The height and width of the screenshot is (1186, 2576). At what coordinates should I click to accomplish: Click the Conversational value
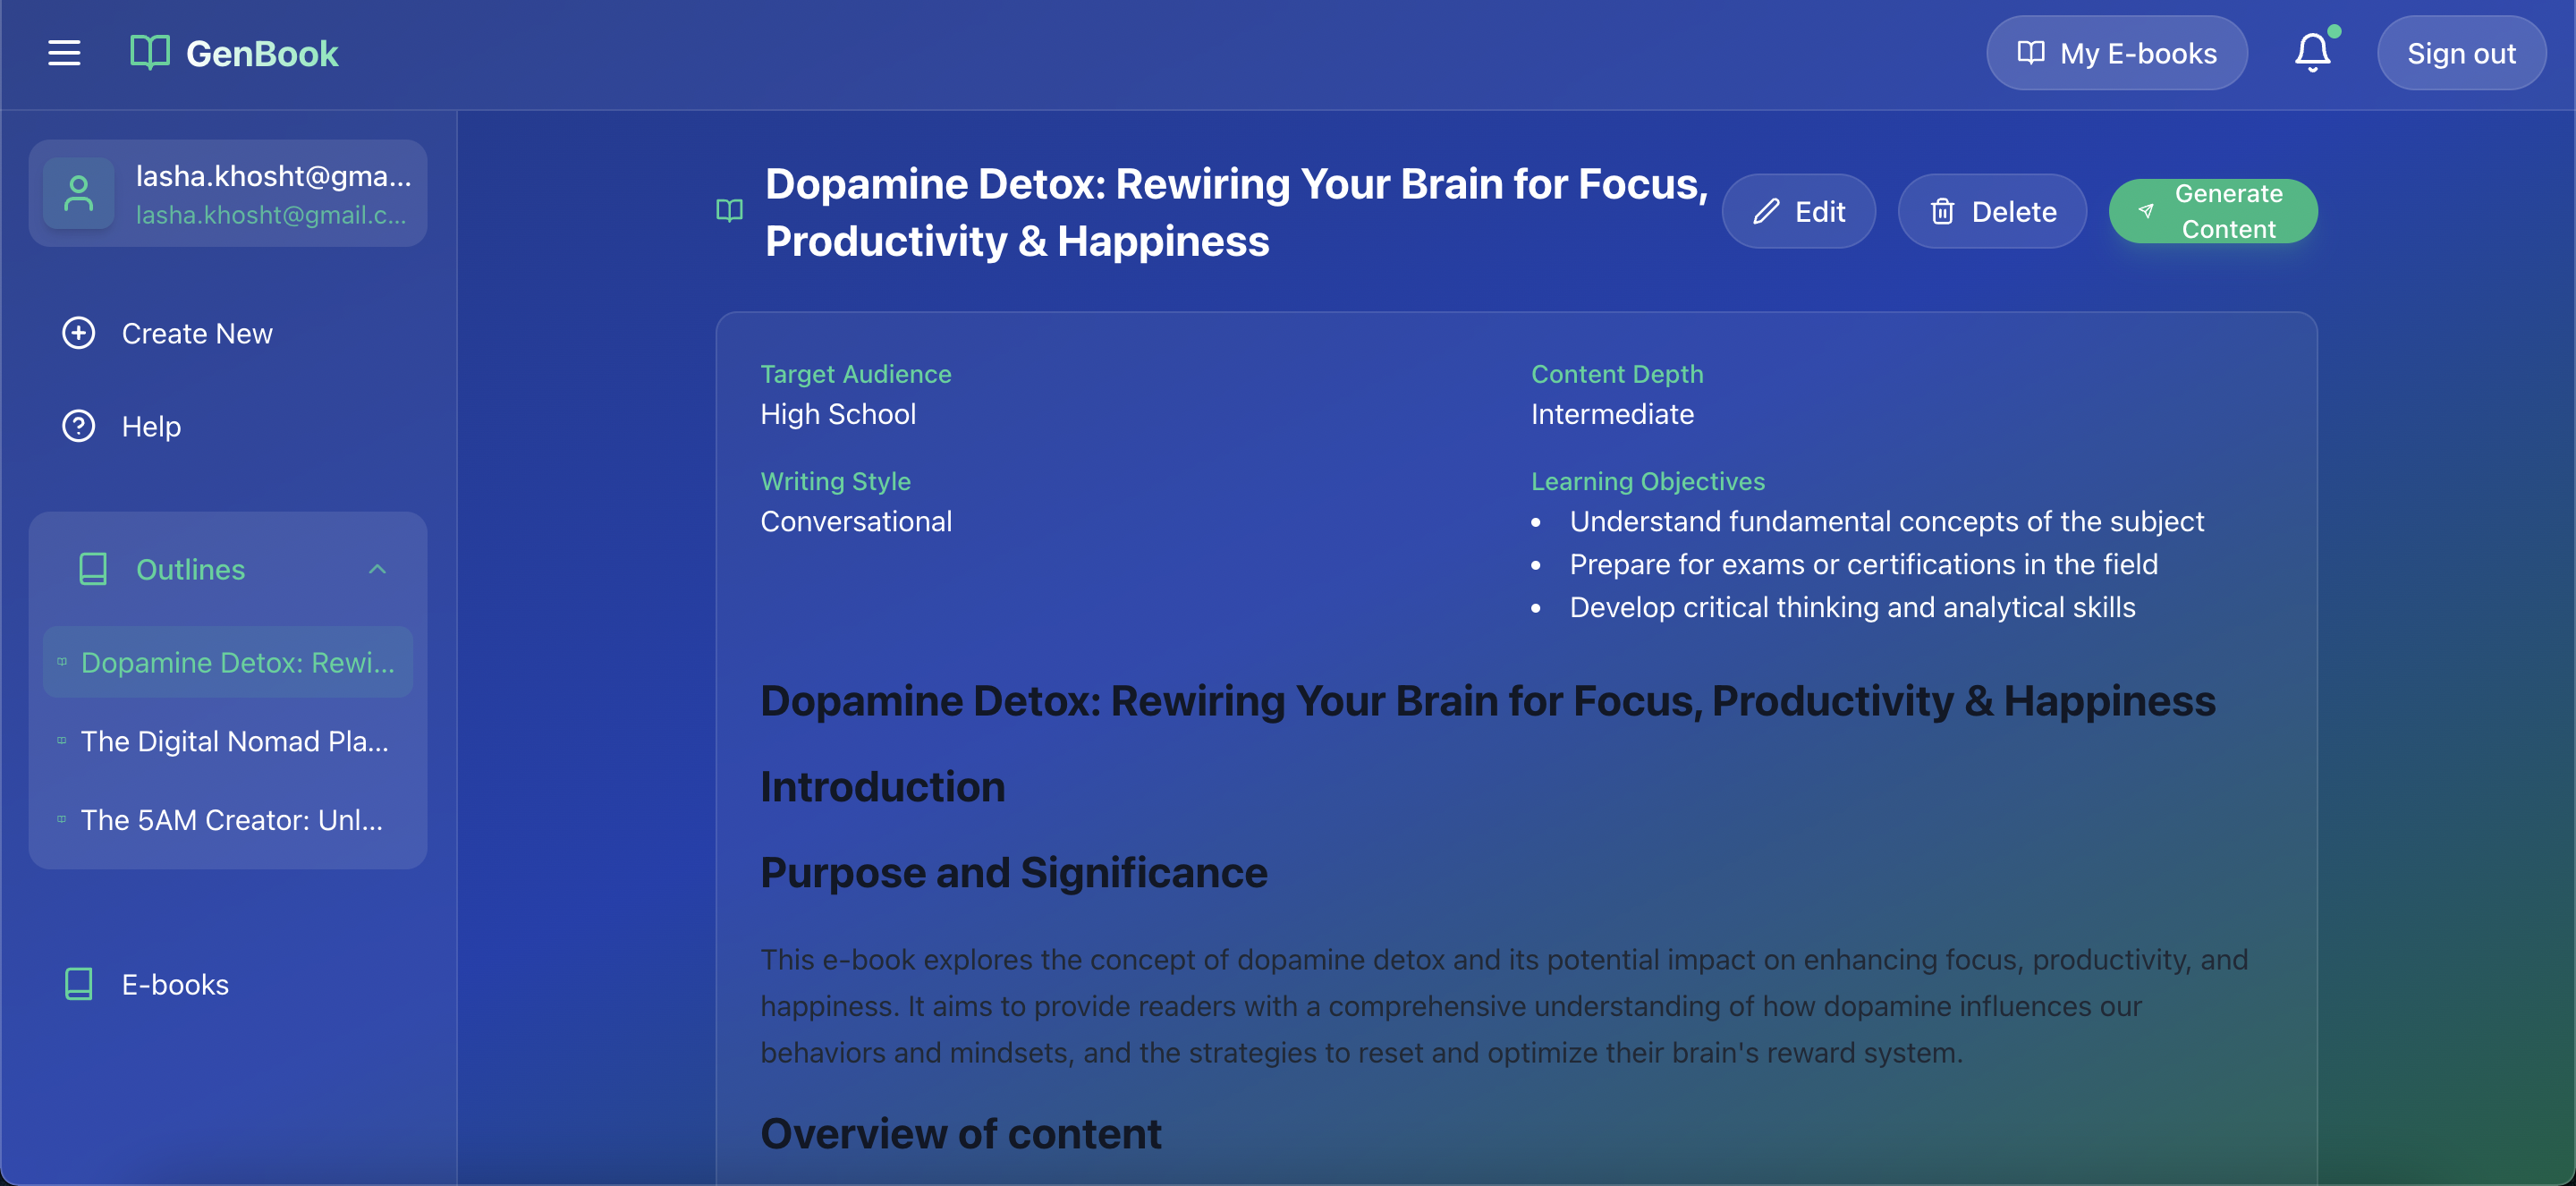click(x=856, y=521)
